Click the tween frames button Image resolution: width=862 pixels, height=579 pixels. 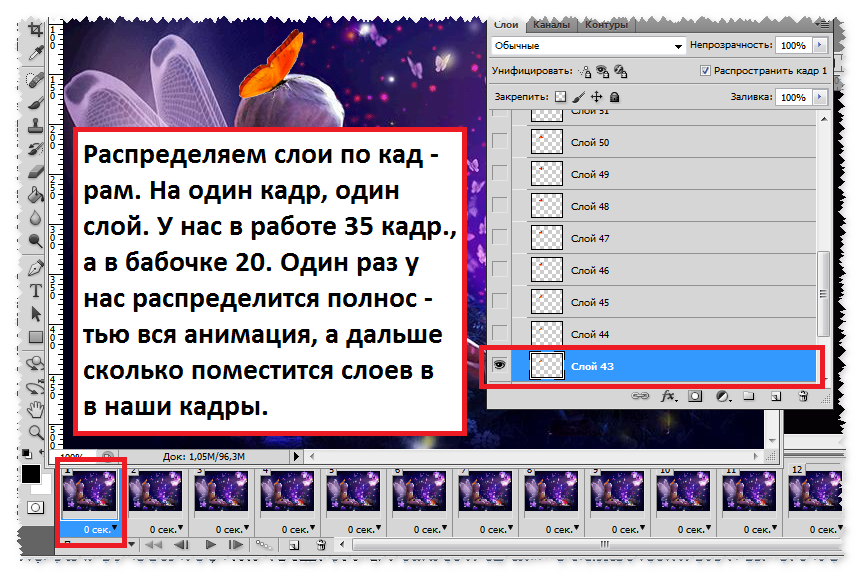263,544
